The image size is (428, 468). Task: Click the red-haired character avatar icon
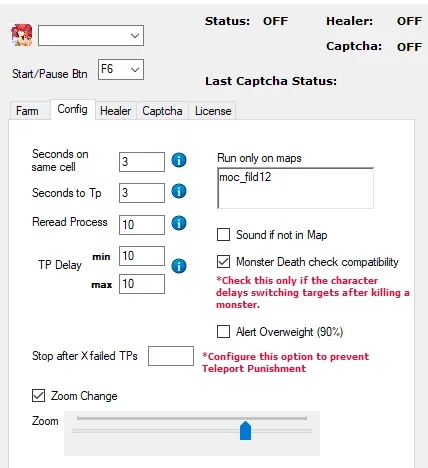pos(22,35)
